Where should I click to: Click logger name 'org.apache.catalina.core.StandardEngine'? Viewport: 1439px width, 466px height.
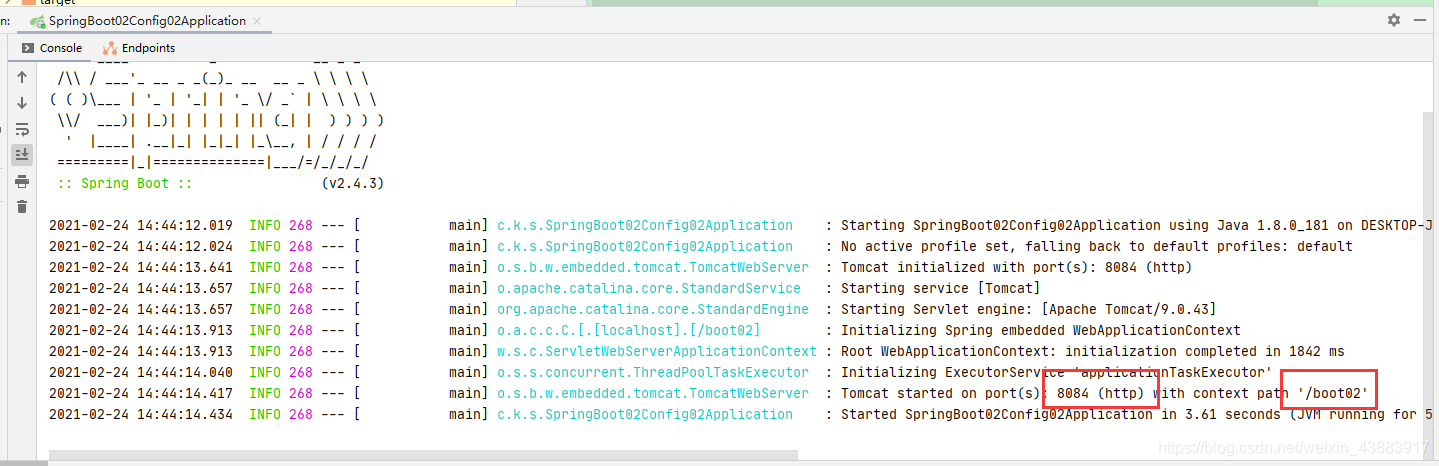(x=653, y=310)
